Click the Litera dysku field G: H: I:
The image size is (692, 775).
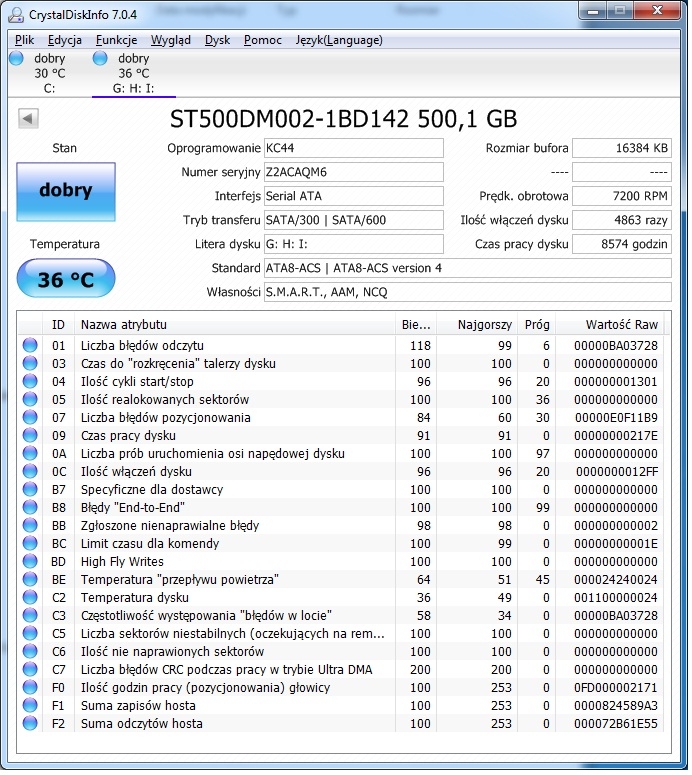[353, 244]
